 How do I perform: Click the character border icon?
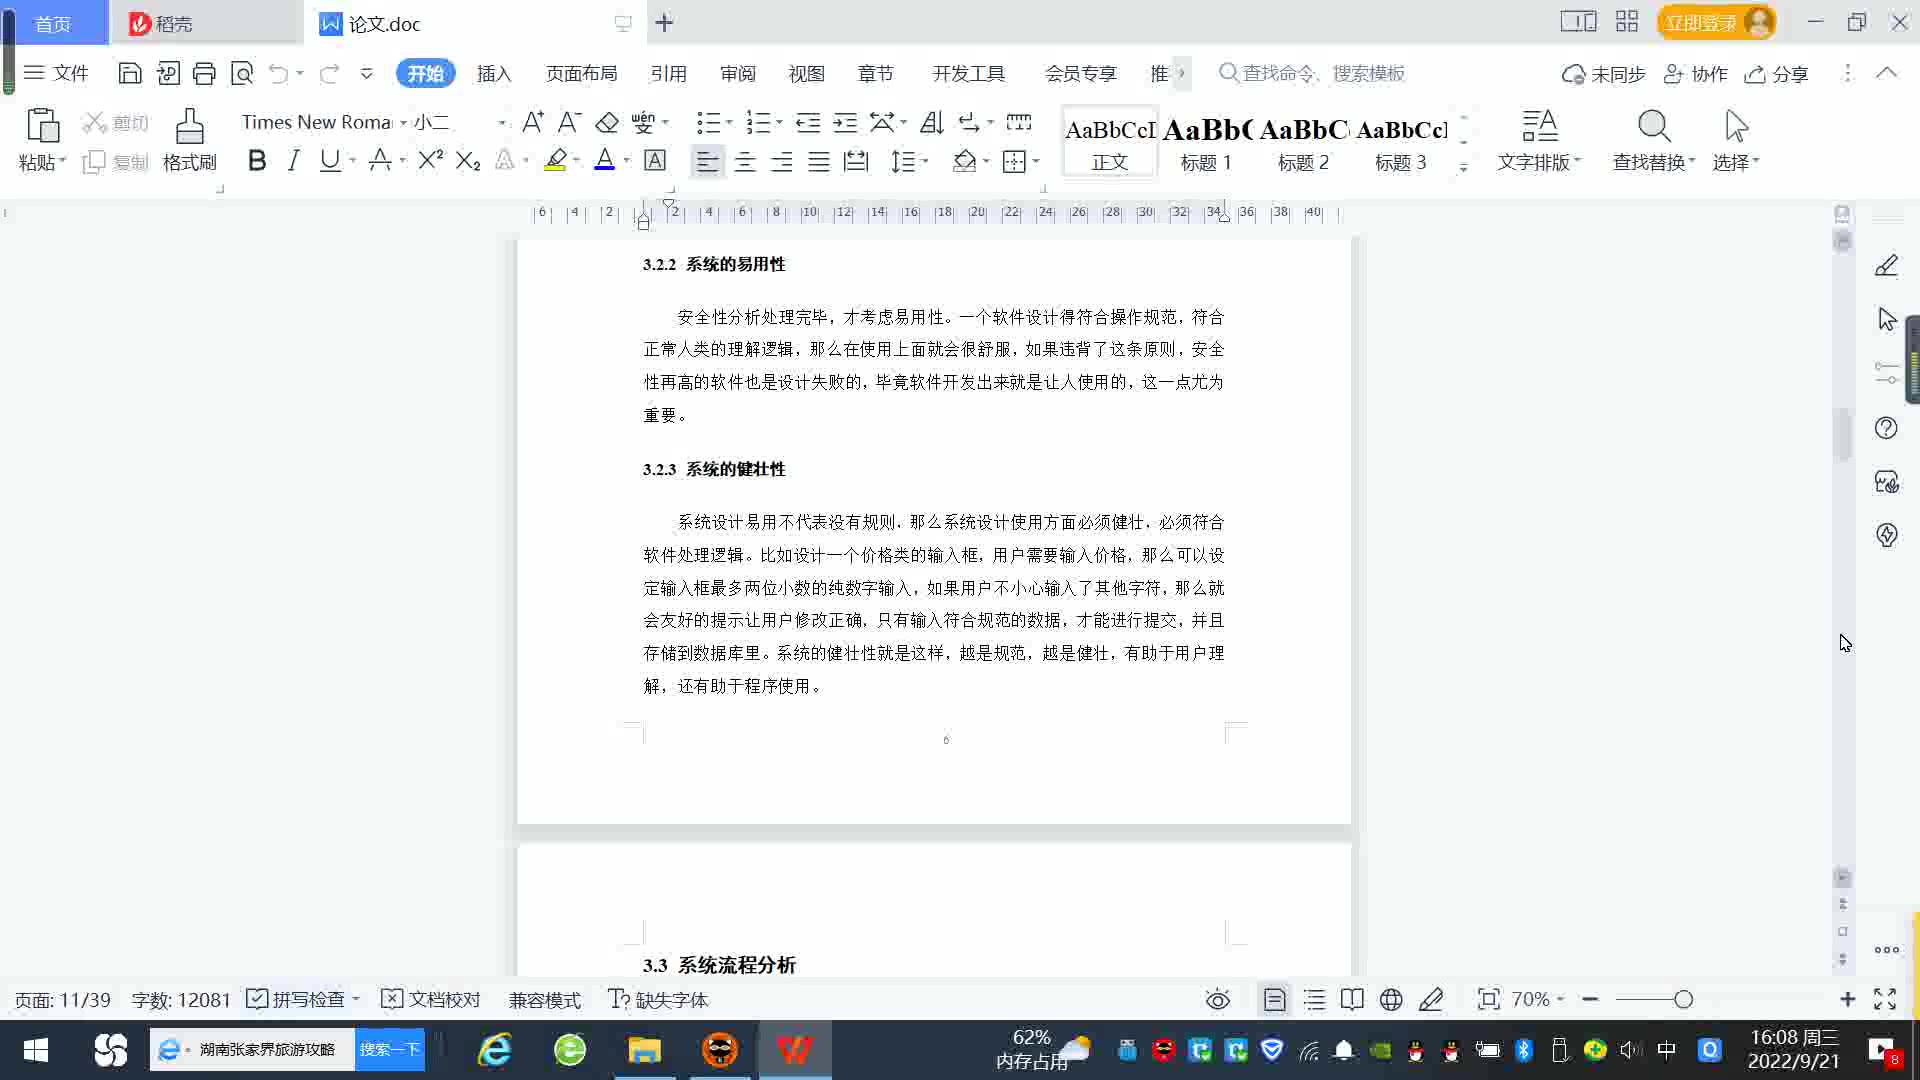[655, 160]
